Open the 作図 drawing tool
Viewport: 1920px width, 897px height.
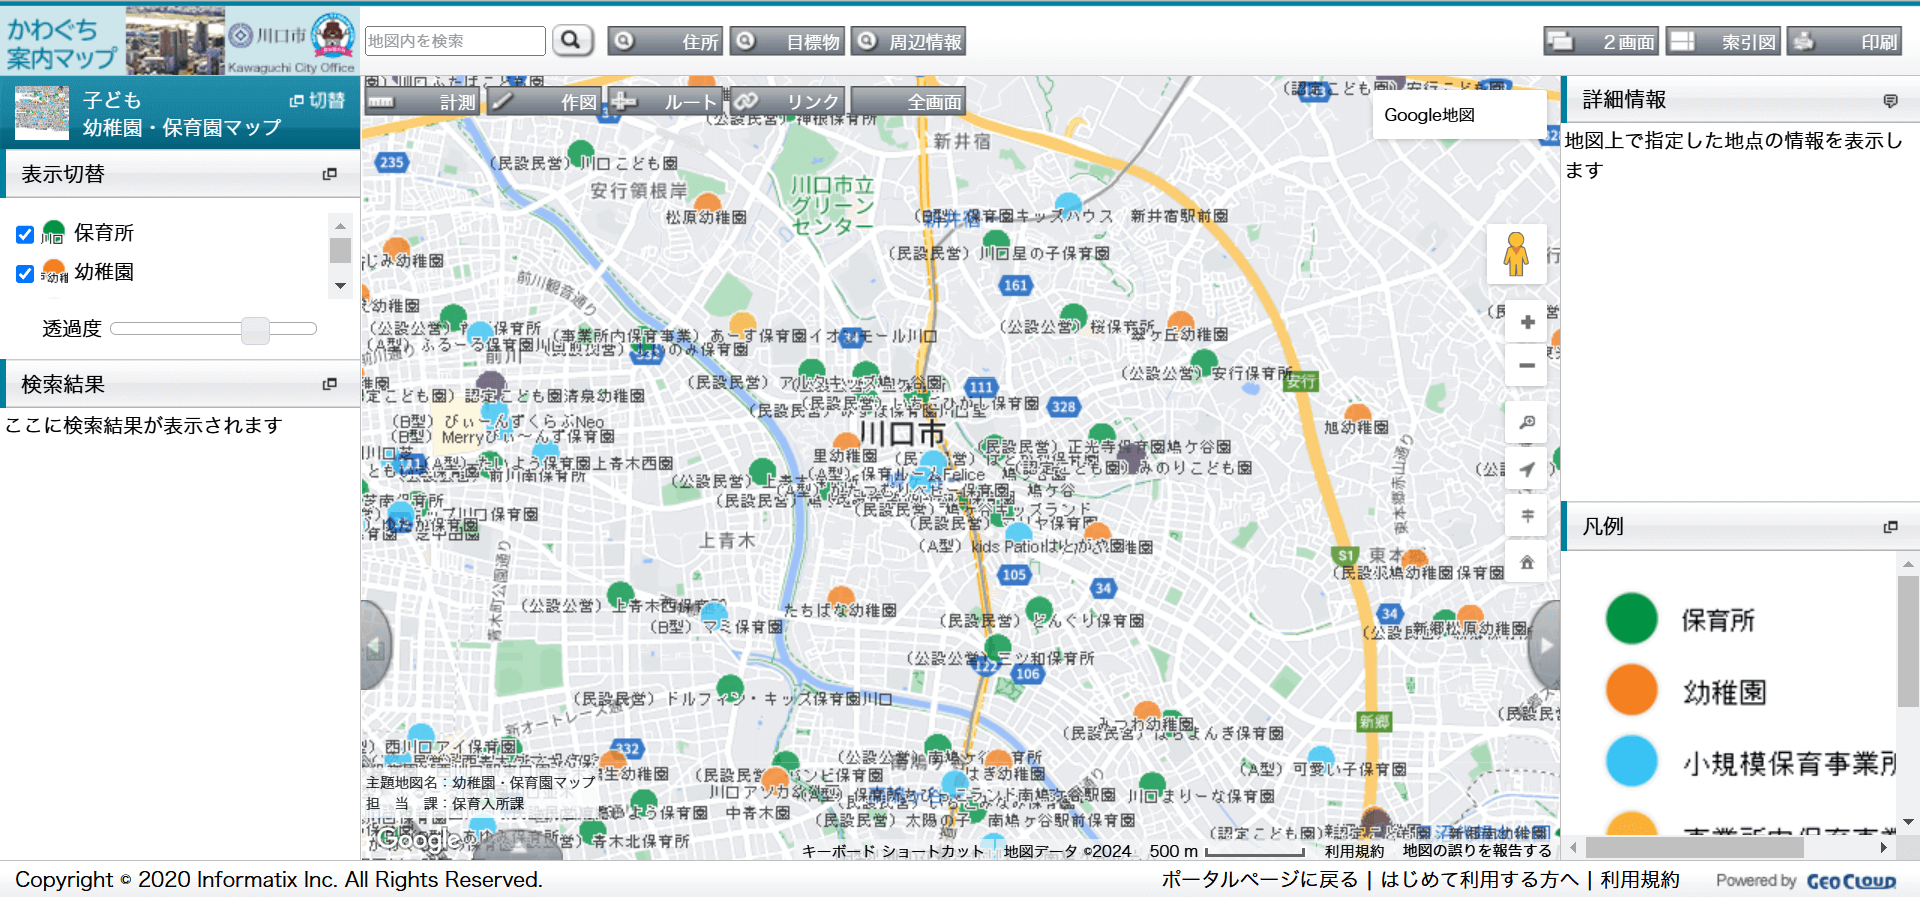click(544, 102)
